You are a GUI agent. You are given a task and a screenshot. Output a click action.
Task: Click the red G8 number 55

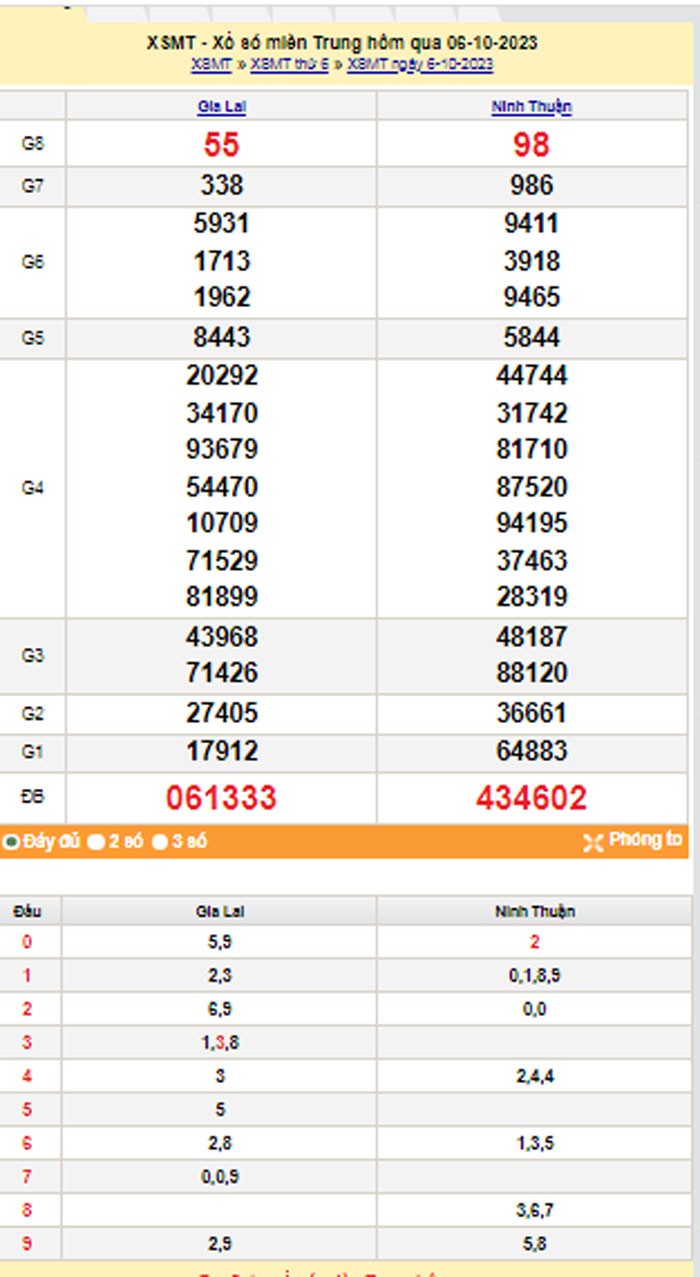tap(221, 145)
